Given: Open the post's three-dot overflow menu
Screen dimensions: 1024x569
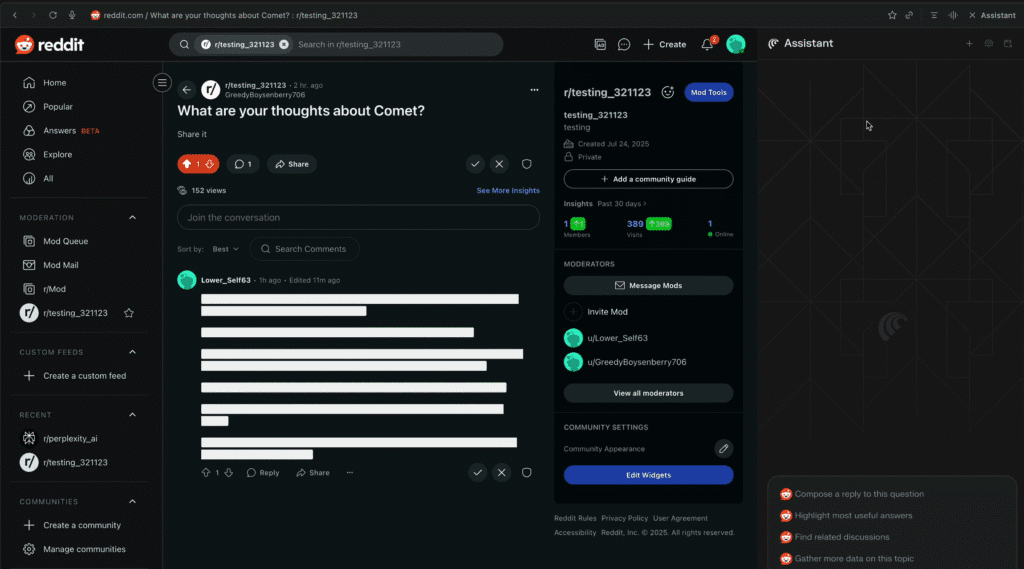Looking at the screenshot, I should click(x=534, y=89).
